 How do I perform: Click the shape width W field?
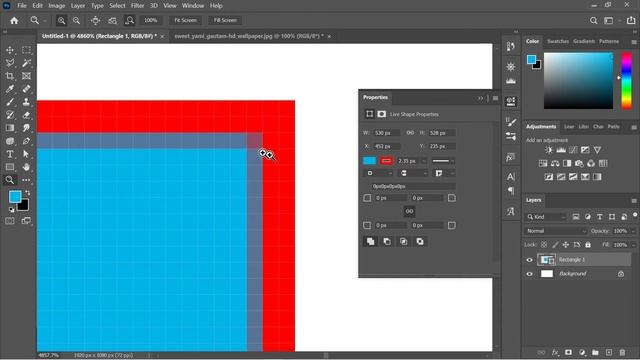click(x=387, y=133)
